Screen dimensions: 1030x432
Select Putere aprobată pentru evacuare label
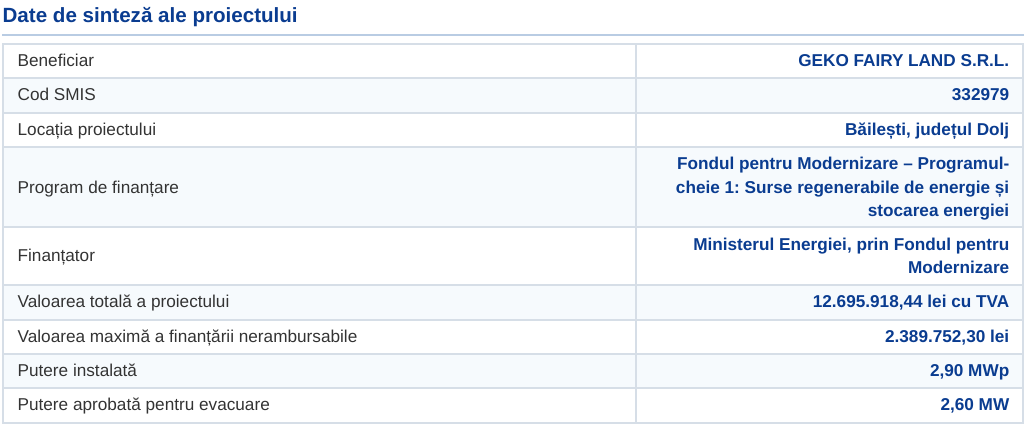(x=143, y=404)
